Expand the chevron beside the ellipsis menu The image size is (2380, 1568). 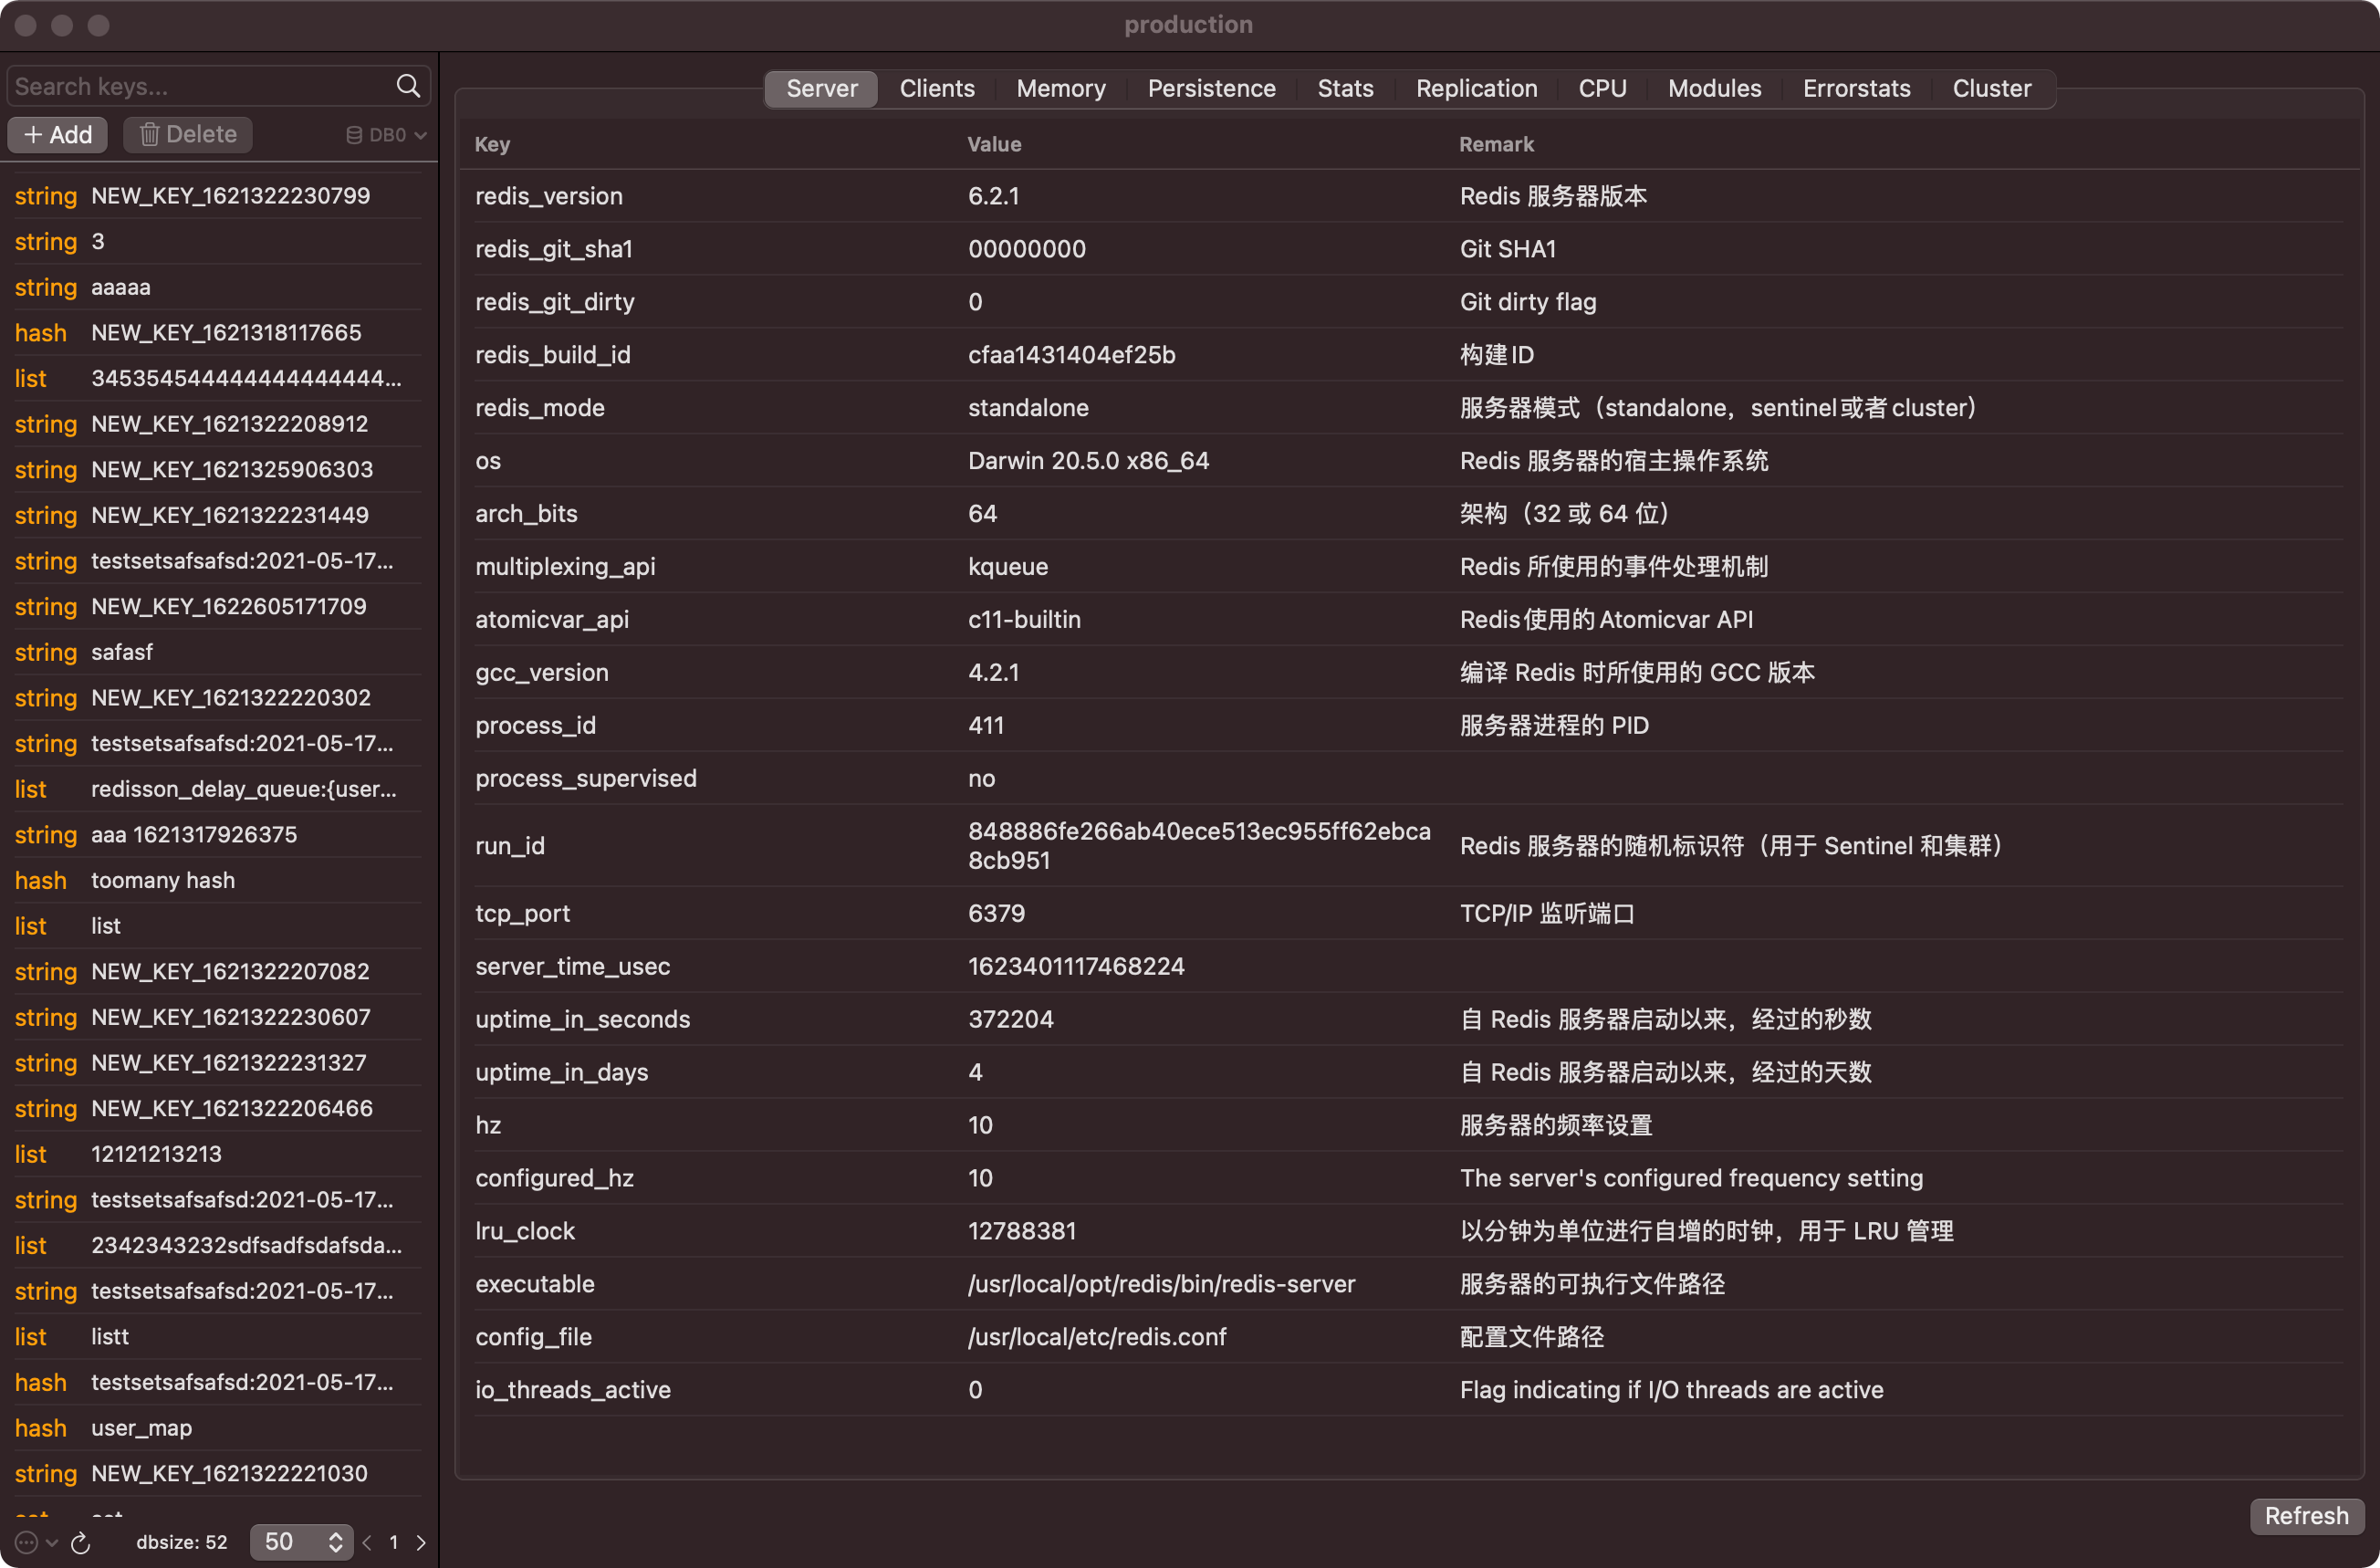(52, 1543)
